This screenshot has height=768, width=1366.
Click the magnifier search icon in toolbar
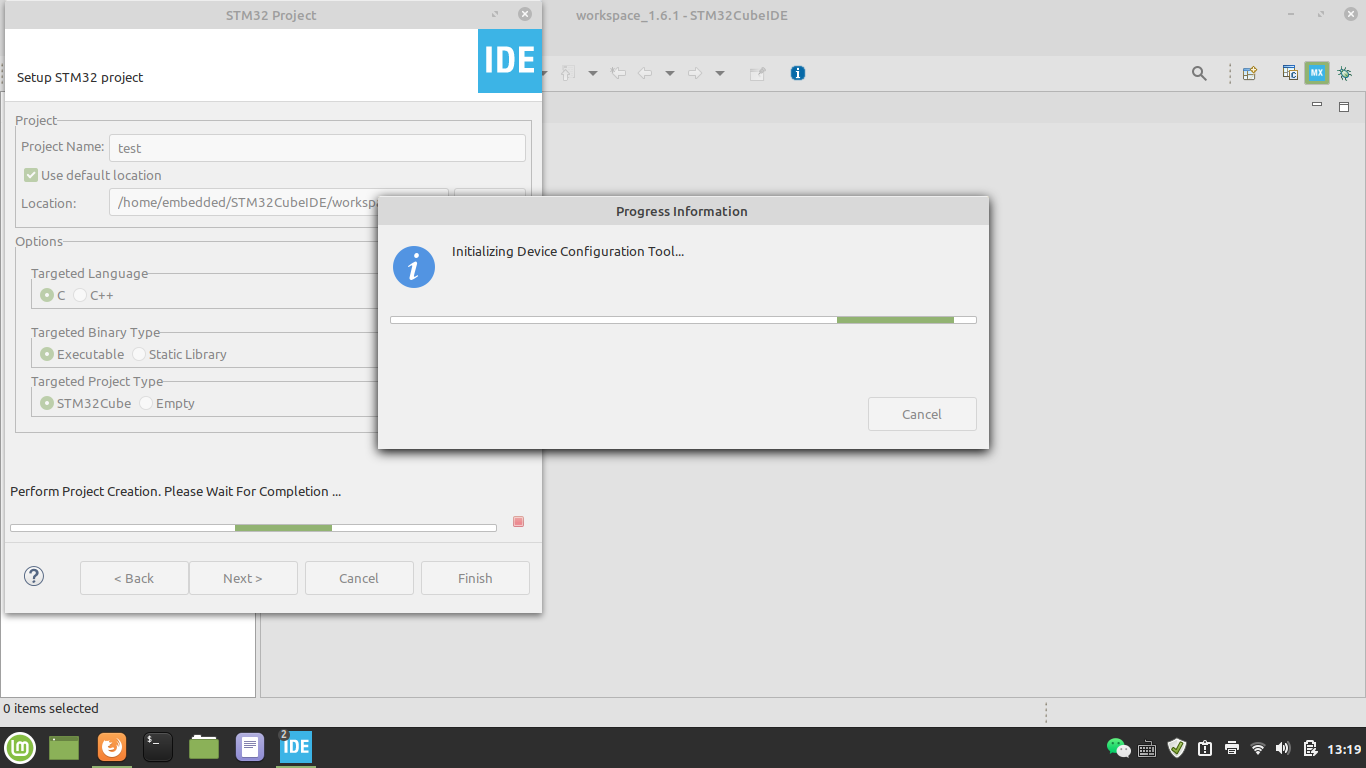pyautogui.click(x=1199, y=73)
